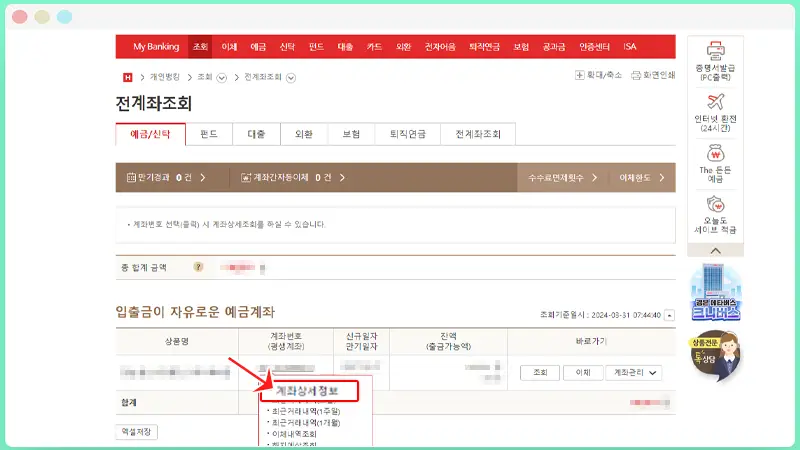Collapse the right sidebar with up chevron
This screenshot has width=800, height=450.
pyautogui.click(x=715, y=251)
